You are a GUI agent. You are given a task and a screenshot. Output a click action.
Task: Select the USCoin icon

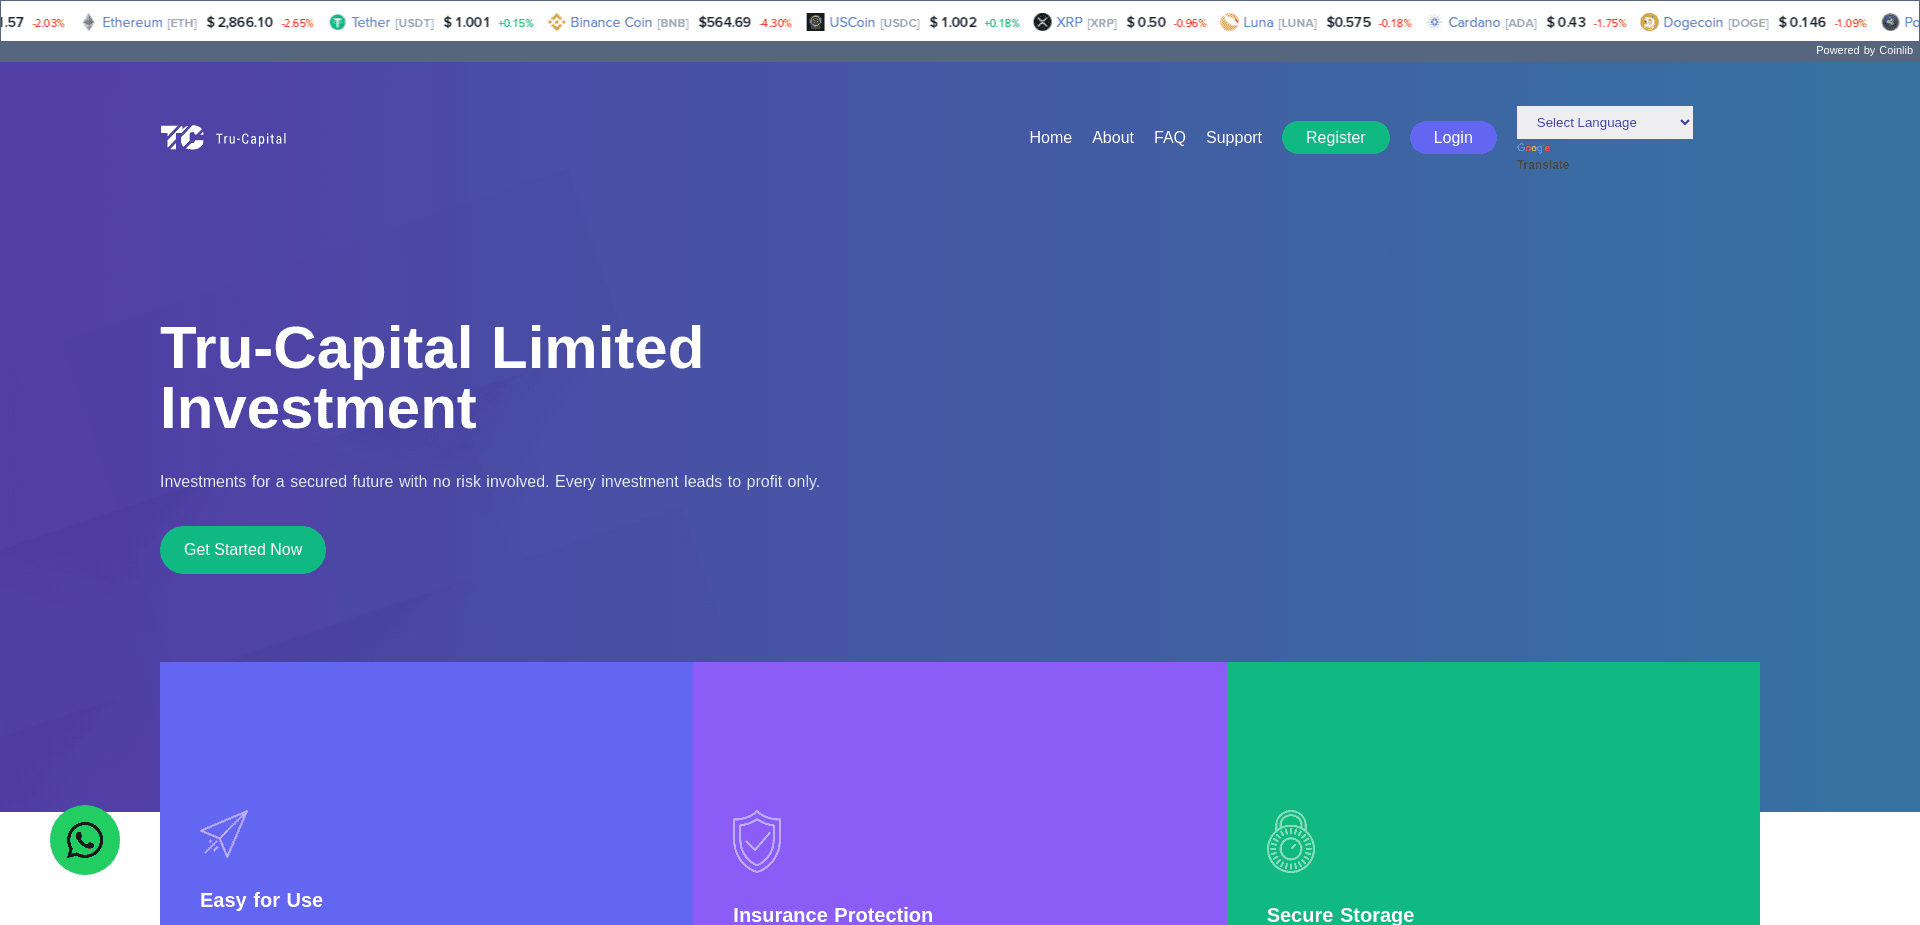click(x=815, y=20)
